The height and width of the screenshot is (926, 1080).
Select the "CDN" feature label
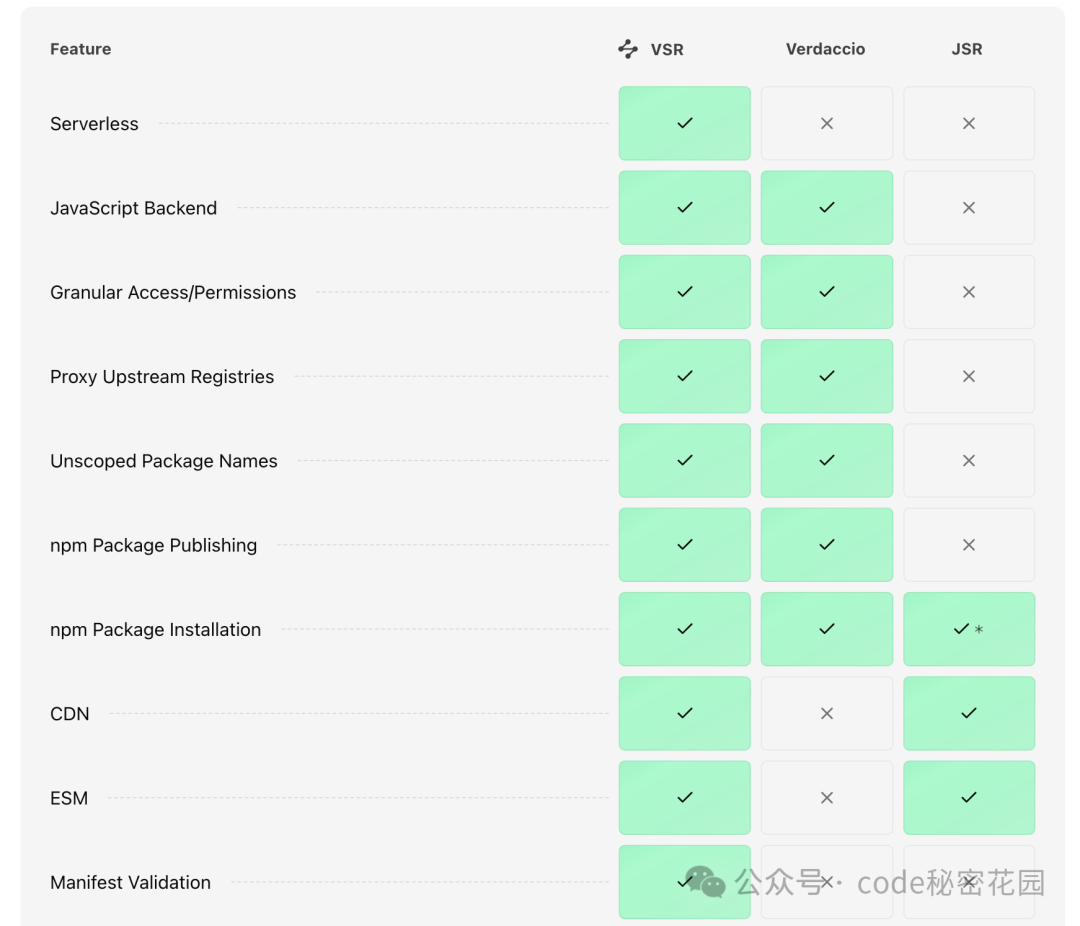[x=70, y=714]
